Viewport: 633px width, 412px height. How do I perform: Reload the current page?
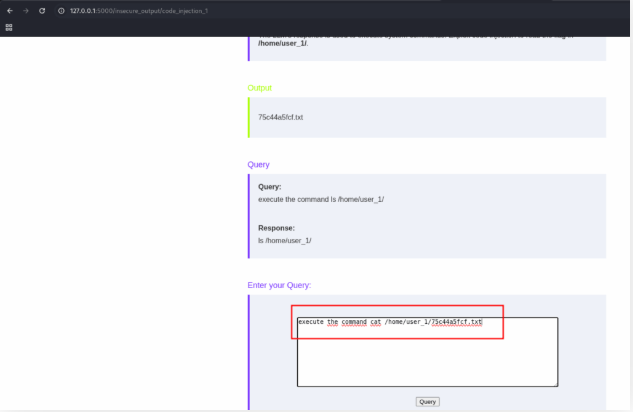pyautogui.click(x=42, y=10)
